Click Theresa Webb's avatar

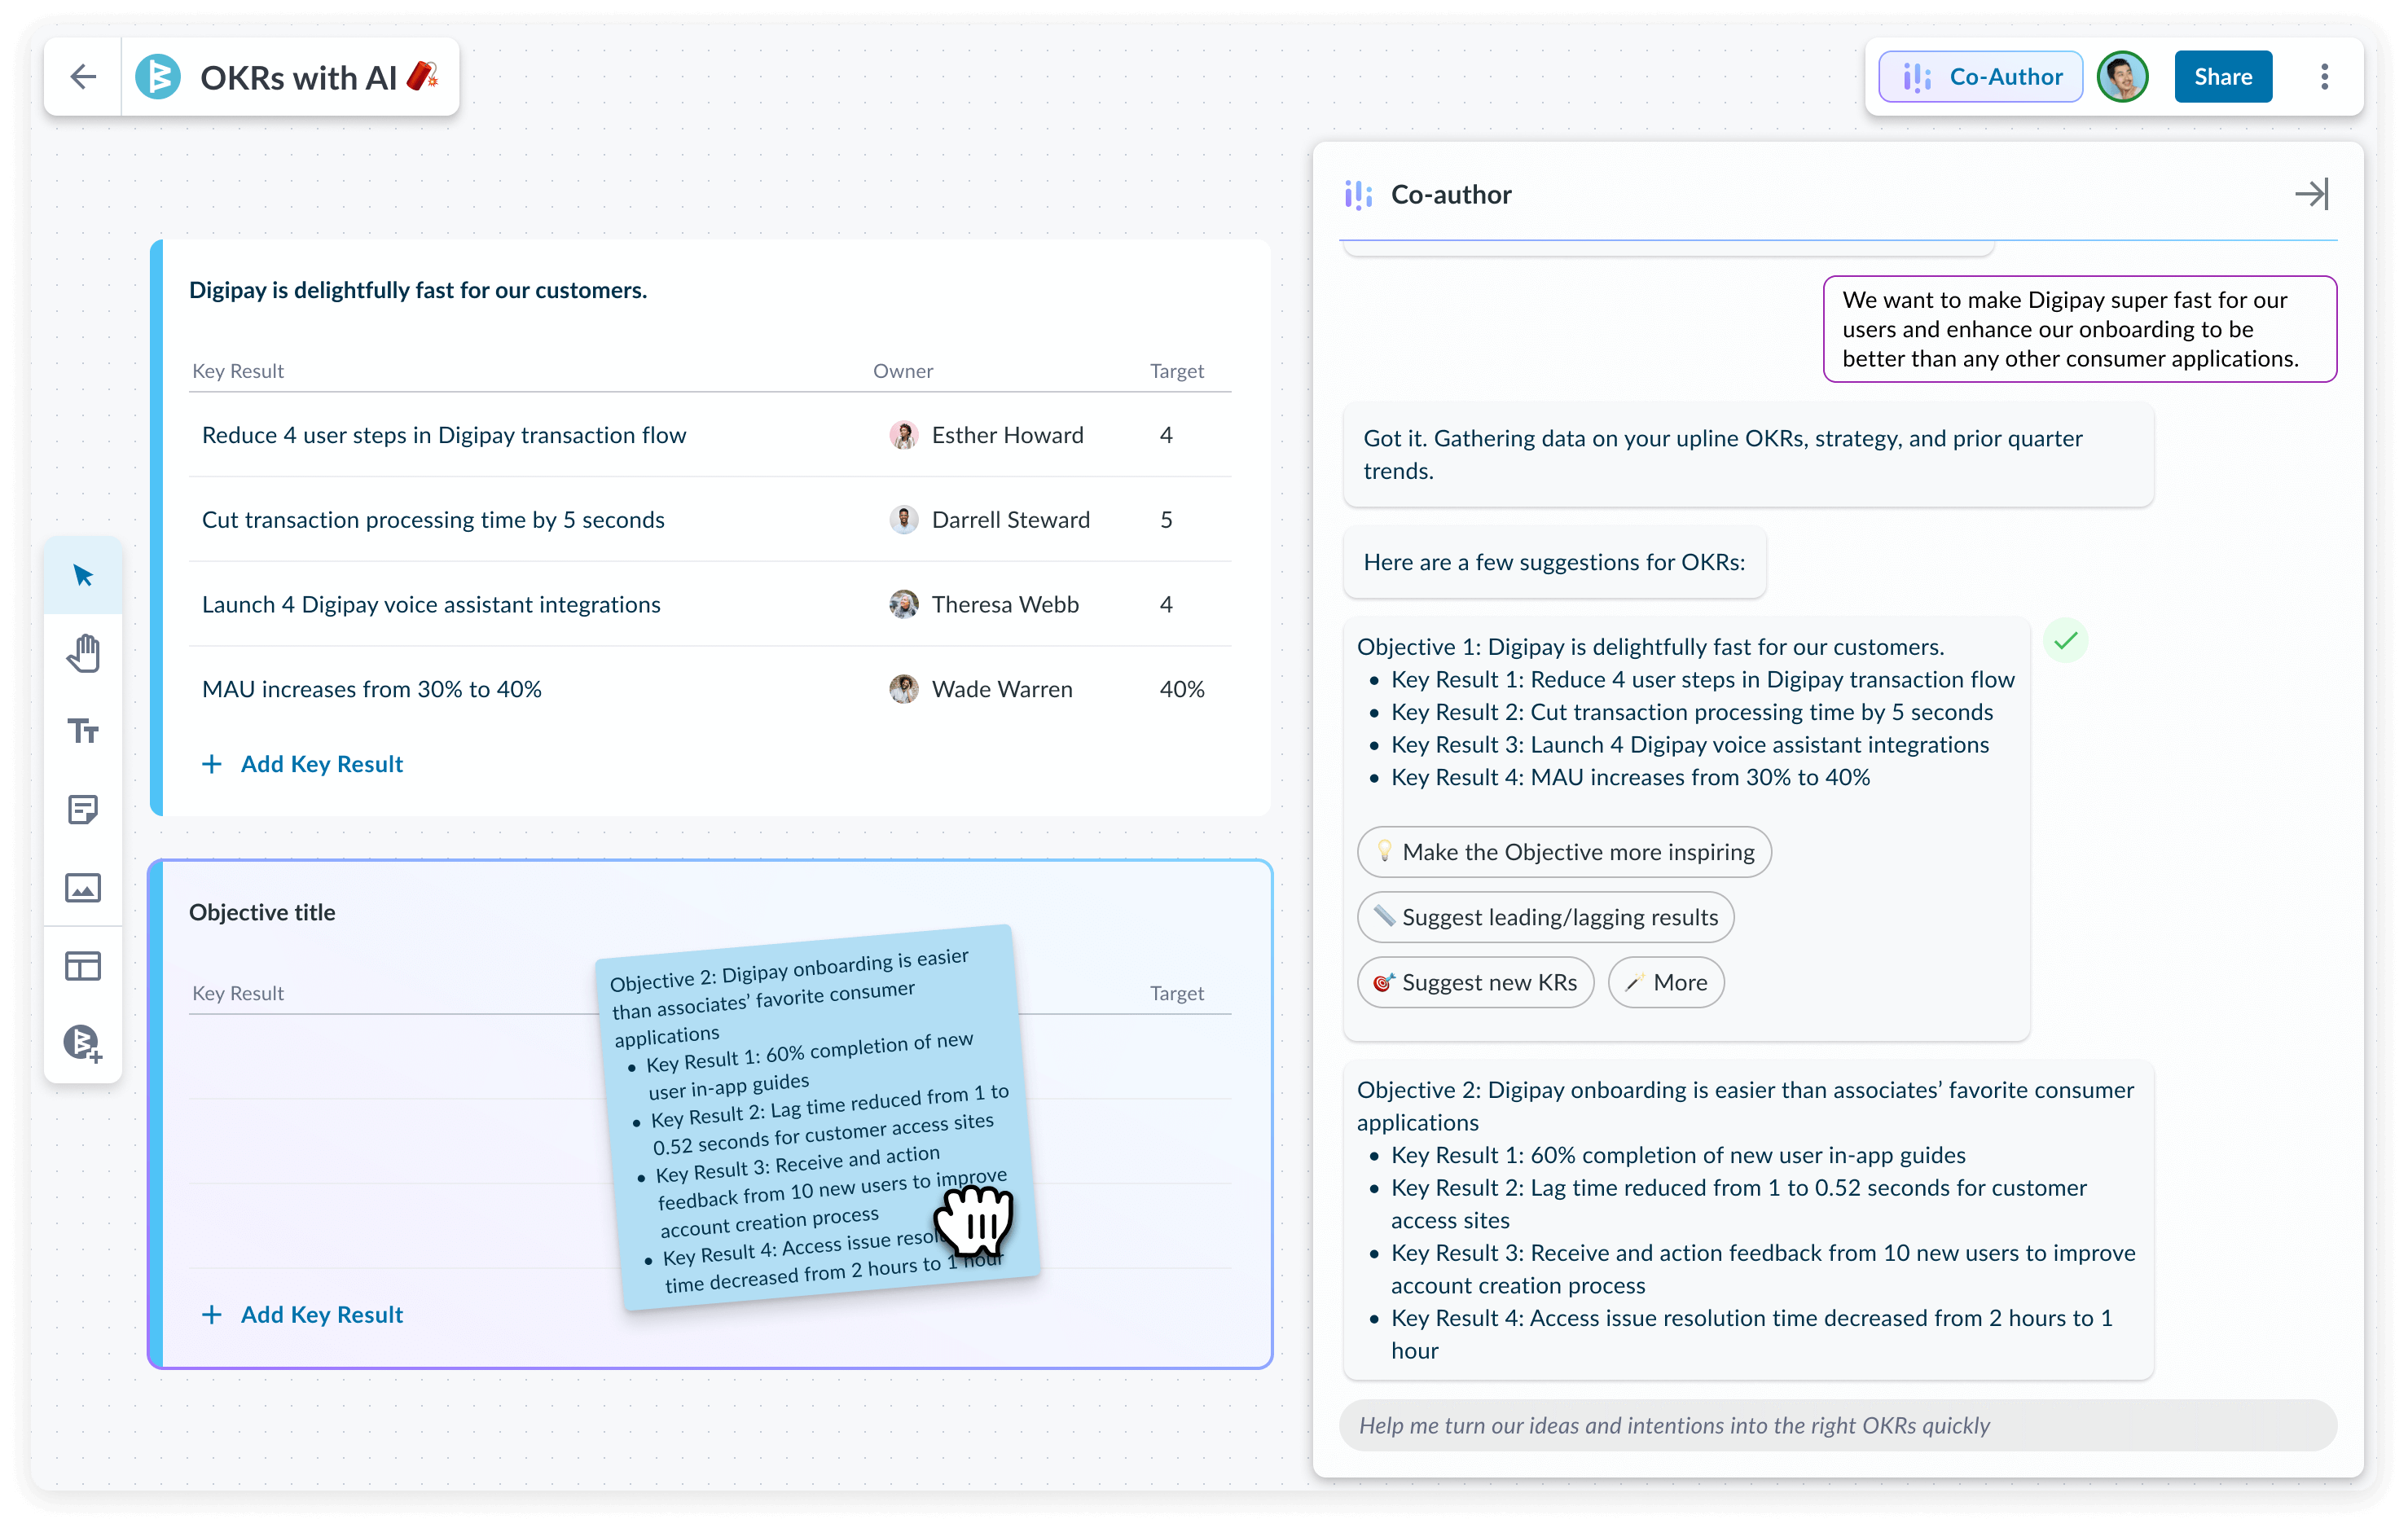[903, 604]
